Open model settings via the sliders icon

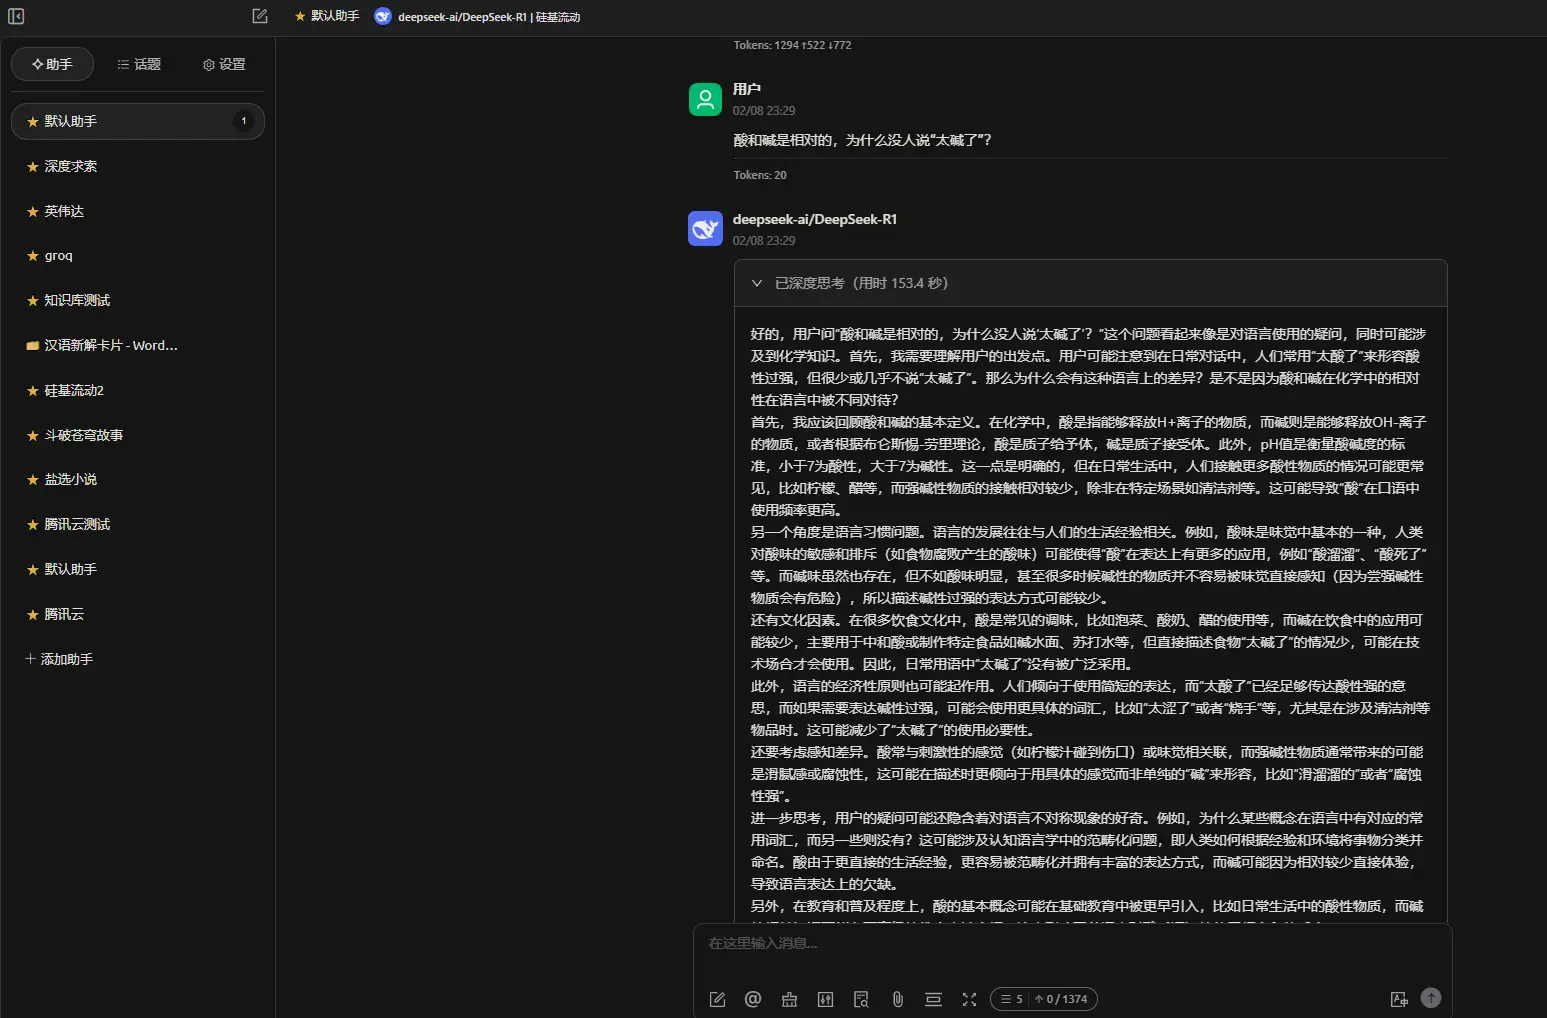(825, 999)
